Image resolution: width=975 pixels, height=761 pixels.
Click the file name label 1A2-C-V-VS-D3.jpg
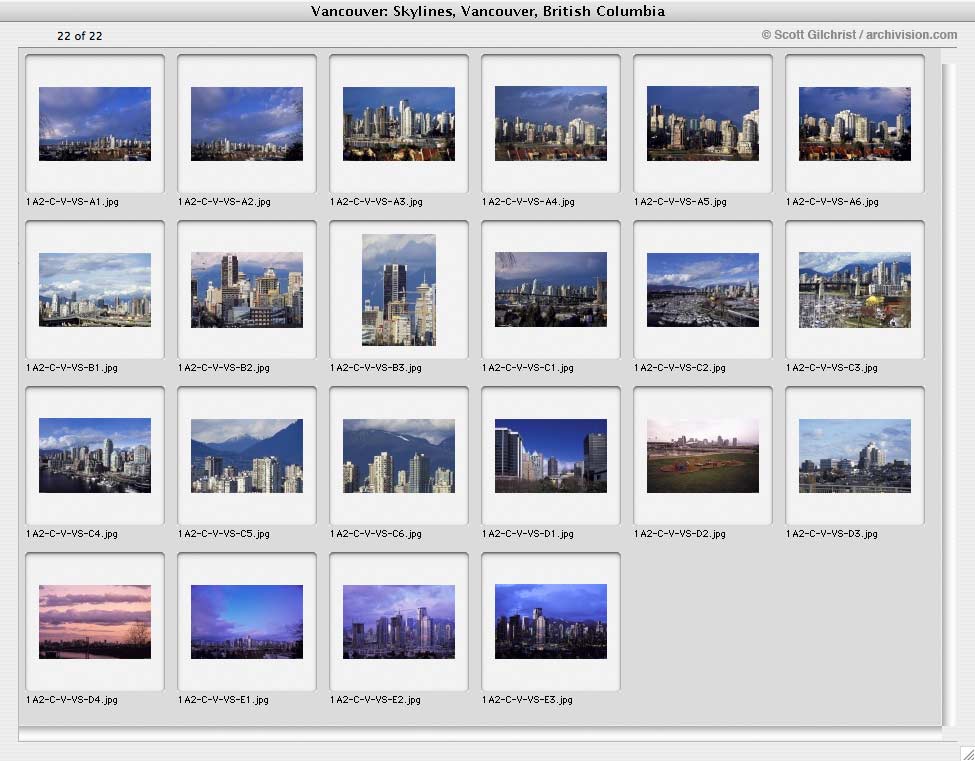click(832, 534)
